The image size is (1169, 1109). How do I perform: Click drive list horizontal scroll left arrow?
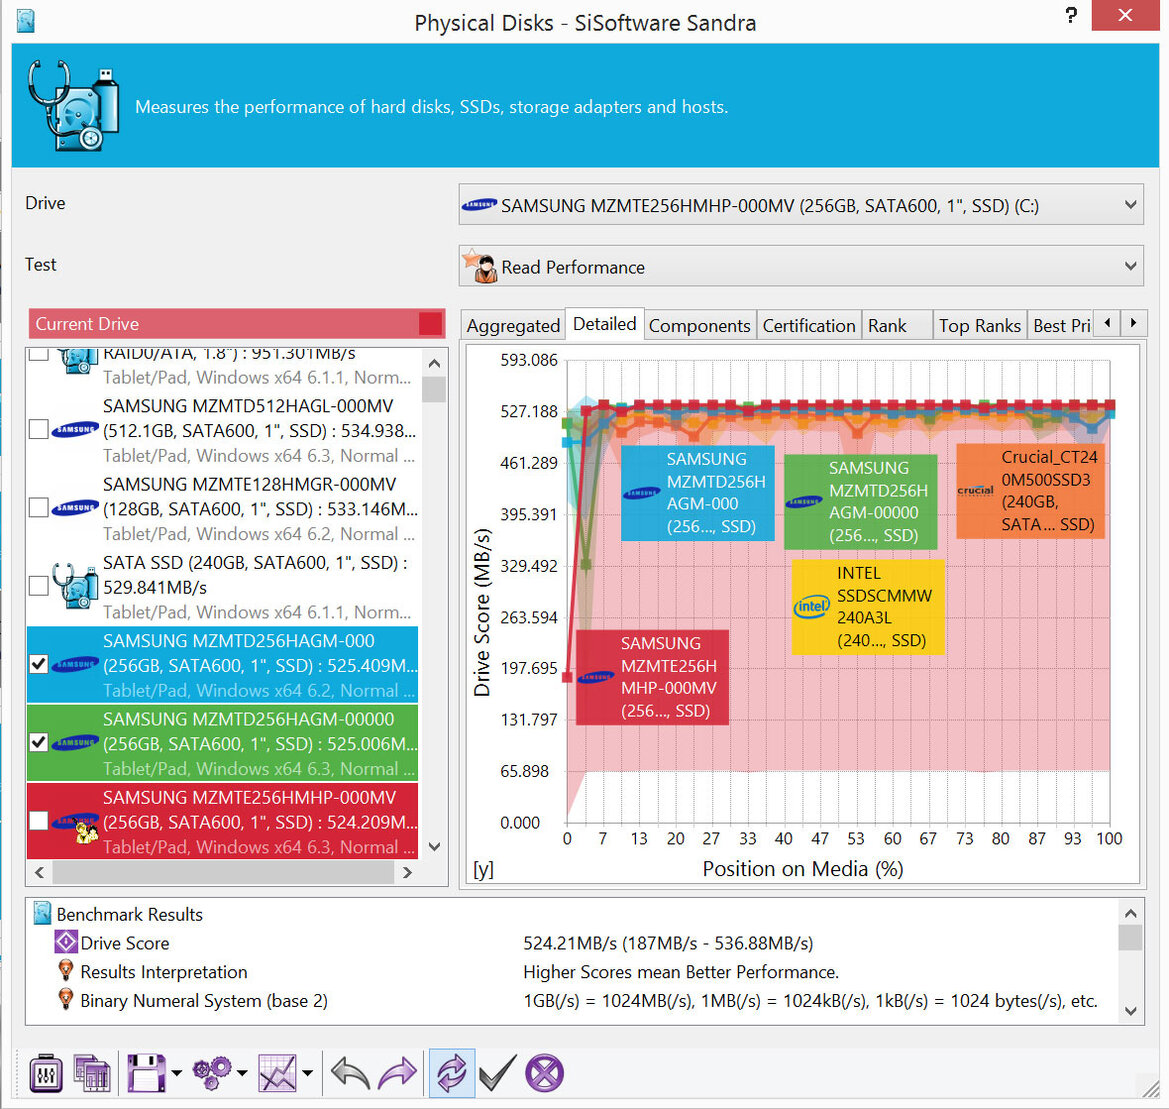pos(40,872)
